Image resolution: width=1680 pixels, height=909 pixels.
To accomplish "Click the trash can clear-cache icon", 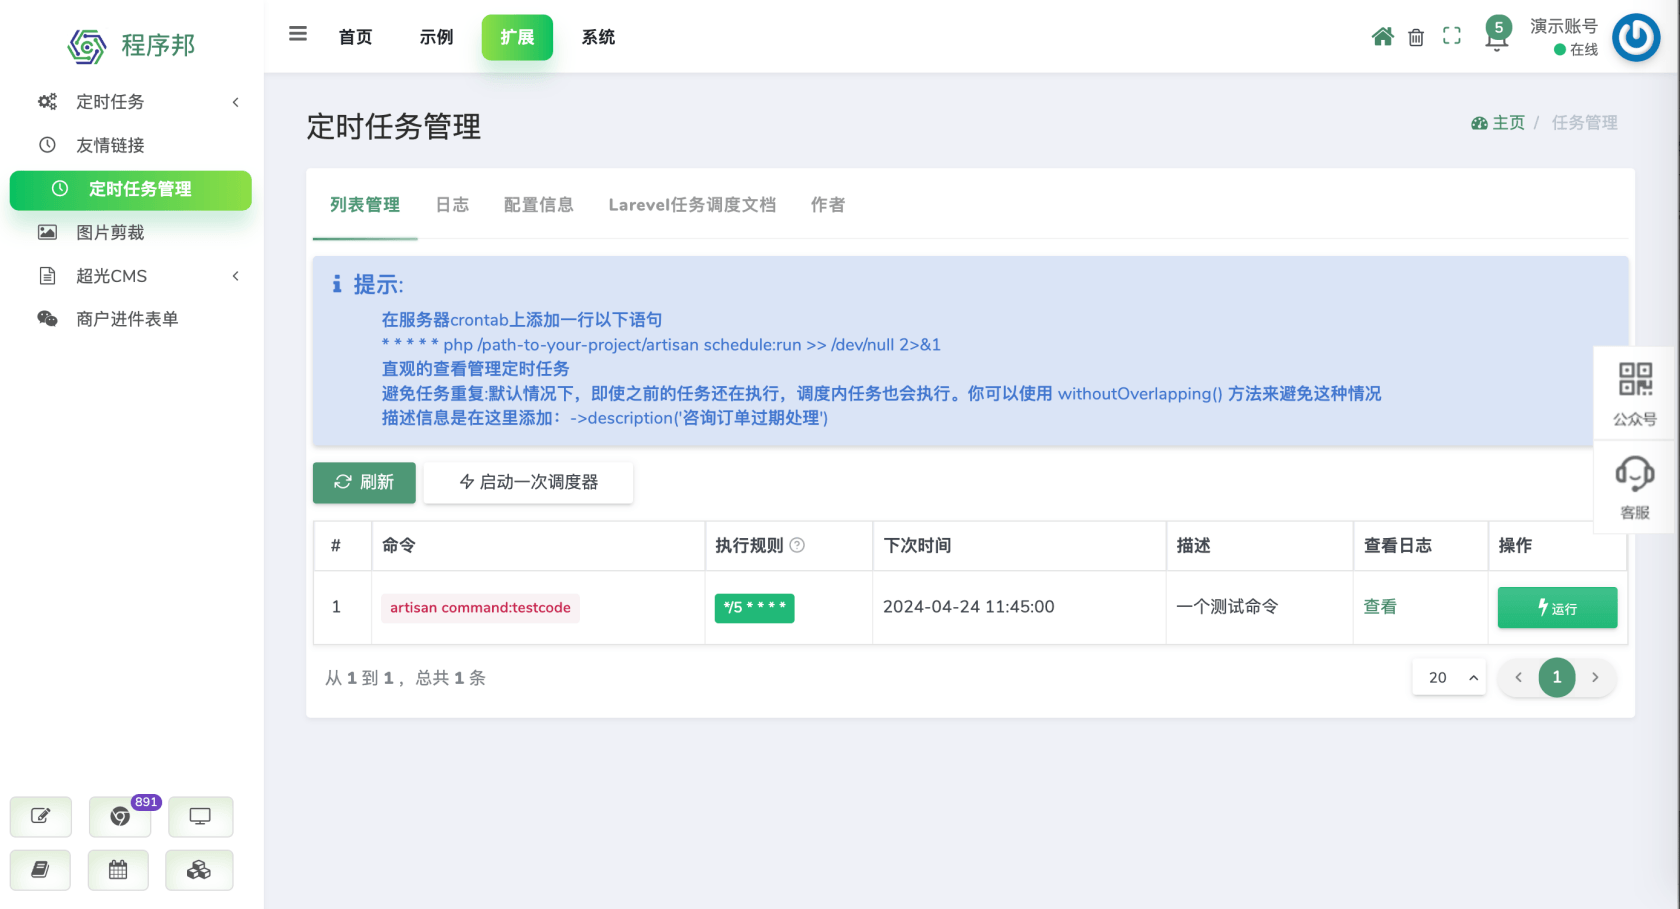I will click(1416, 37).
